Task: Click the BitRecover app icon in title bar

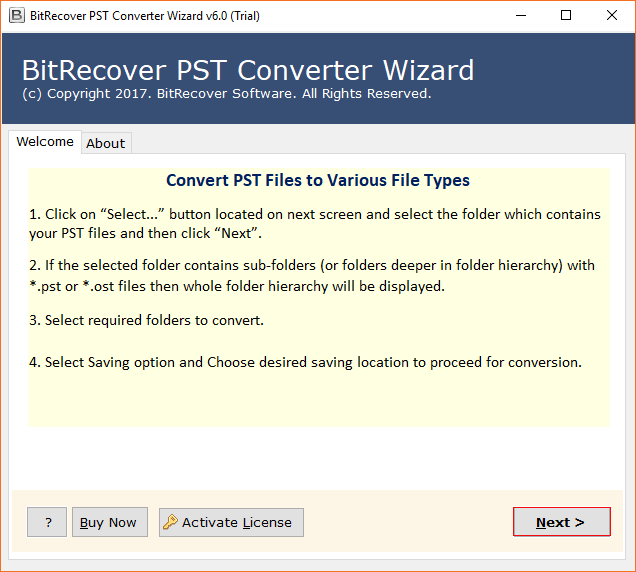Action: 15,15
